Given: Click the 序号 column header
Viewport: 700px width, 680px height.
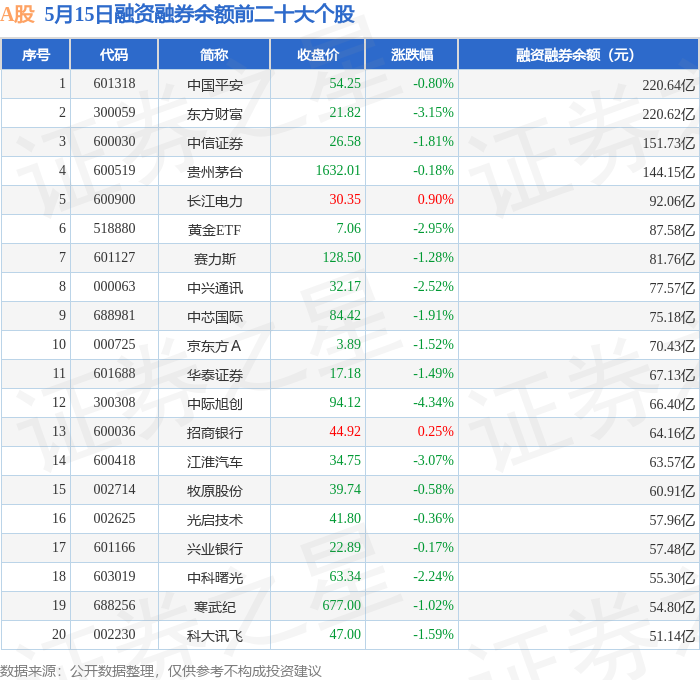Looking at the screenshot, I should (36, 54).
